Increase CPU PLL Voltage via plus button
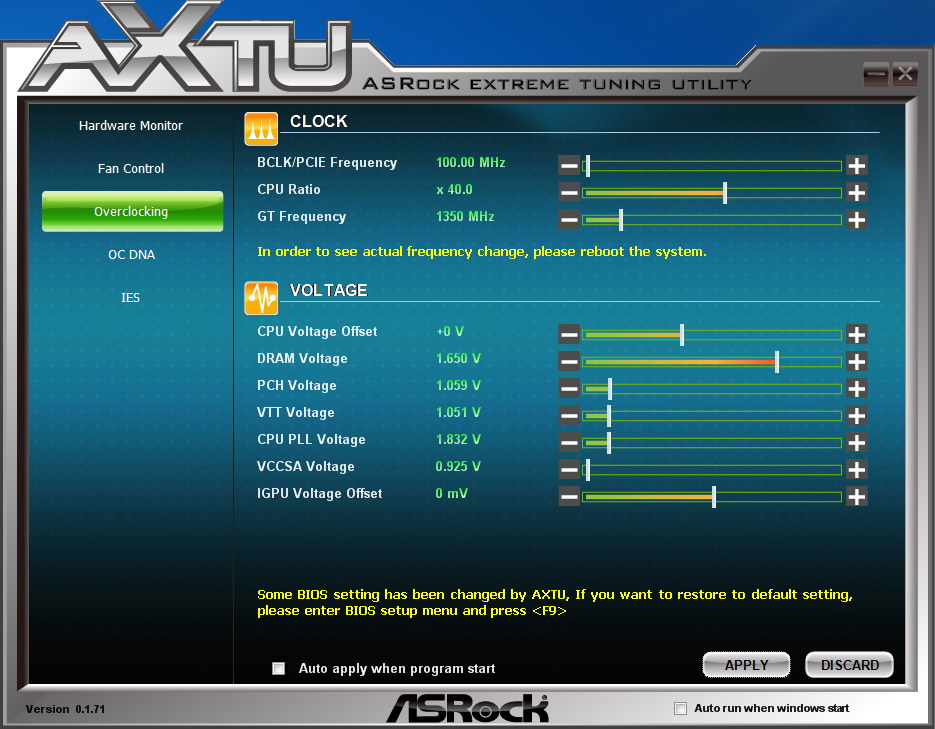This screenshot has height=729, width=935. point(856,442)
